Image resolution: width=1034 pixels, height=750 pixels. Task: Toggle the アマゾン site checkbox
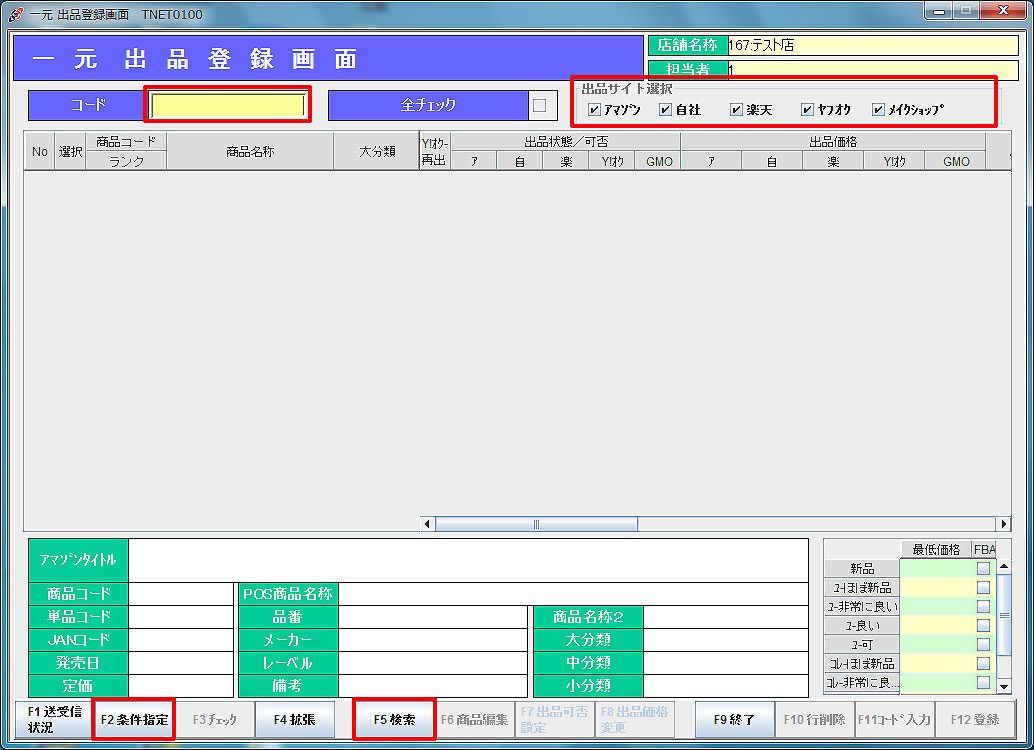[x=595, y=110]
